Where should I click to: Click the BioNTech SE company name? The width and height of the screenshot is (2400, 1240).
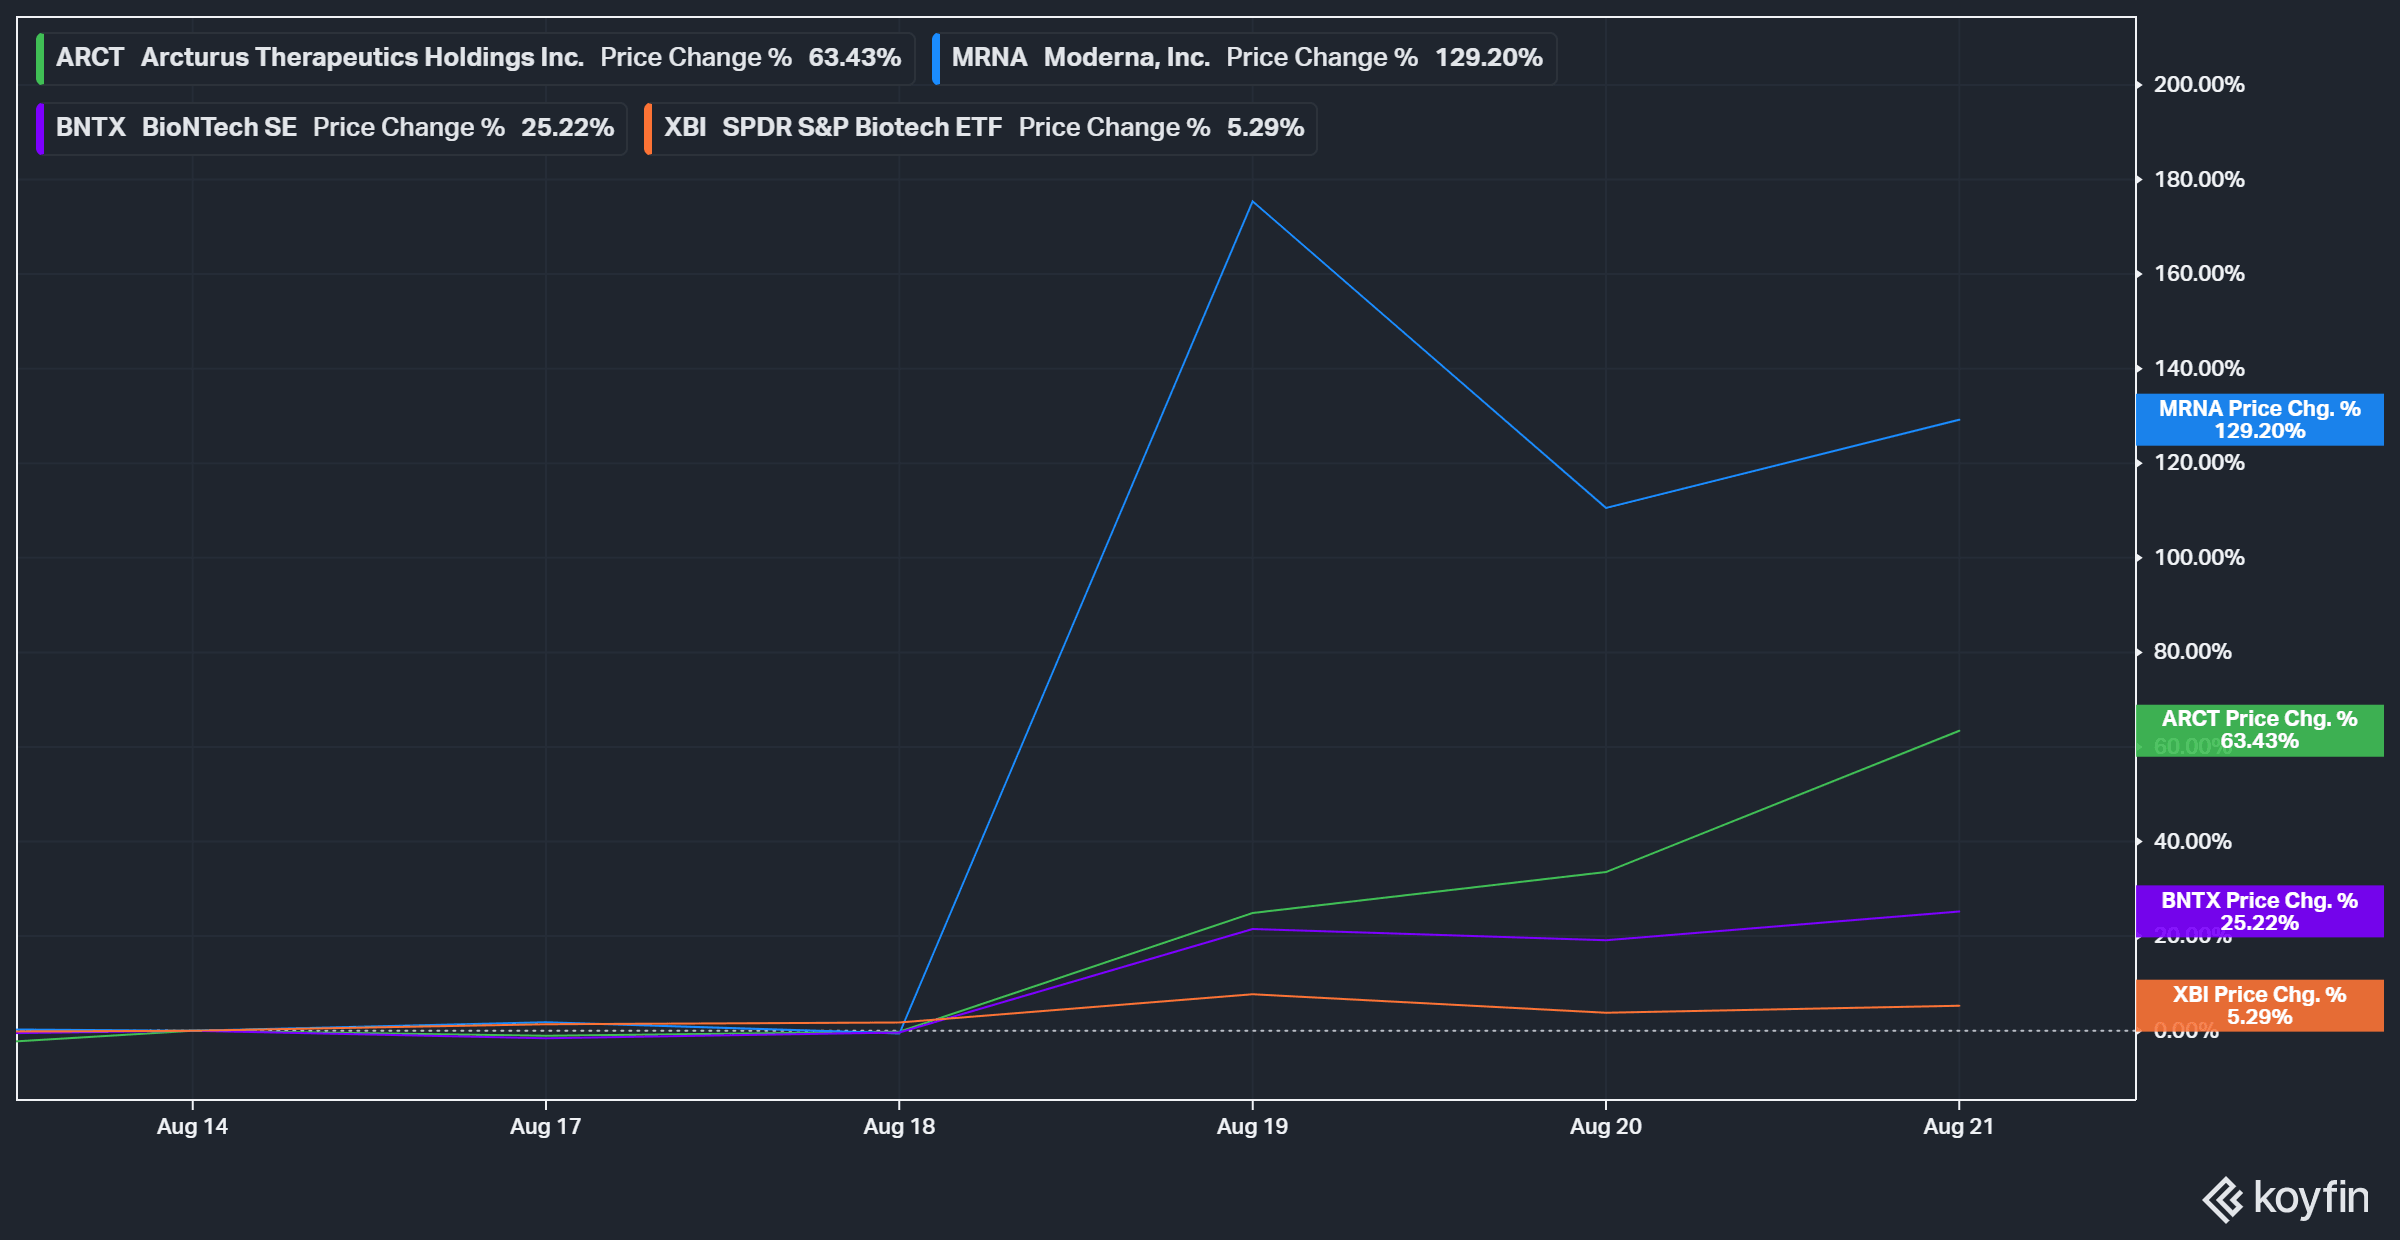tap(219, 128)
